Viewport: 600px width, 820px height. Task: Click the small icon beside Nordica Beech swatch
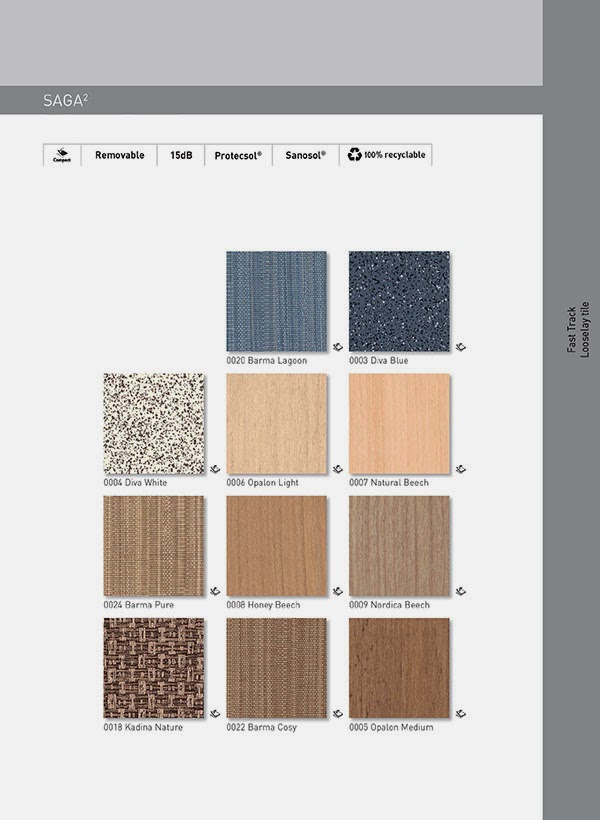coord(461,591)
